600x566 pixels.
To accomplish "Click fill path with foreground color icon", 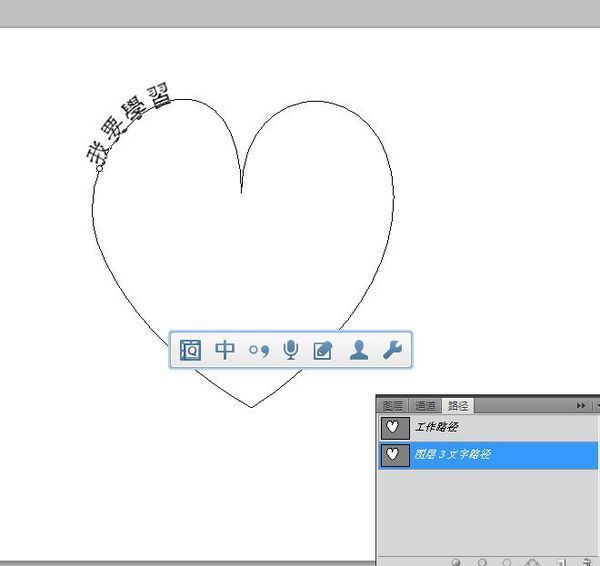I will (x=457, y=562).
